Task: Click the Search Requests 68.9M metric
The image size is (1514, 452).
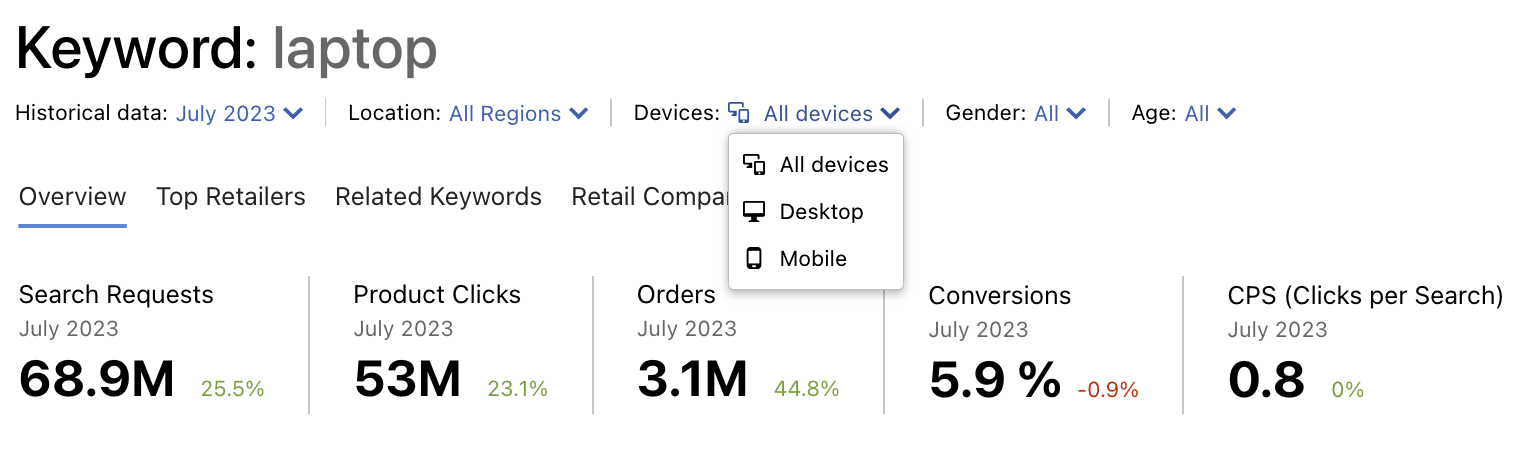Action: point(97,380)
